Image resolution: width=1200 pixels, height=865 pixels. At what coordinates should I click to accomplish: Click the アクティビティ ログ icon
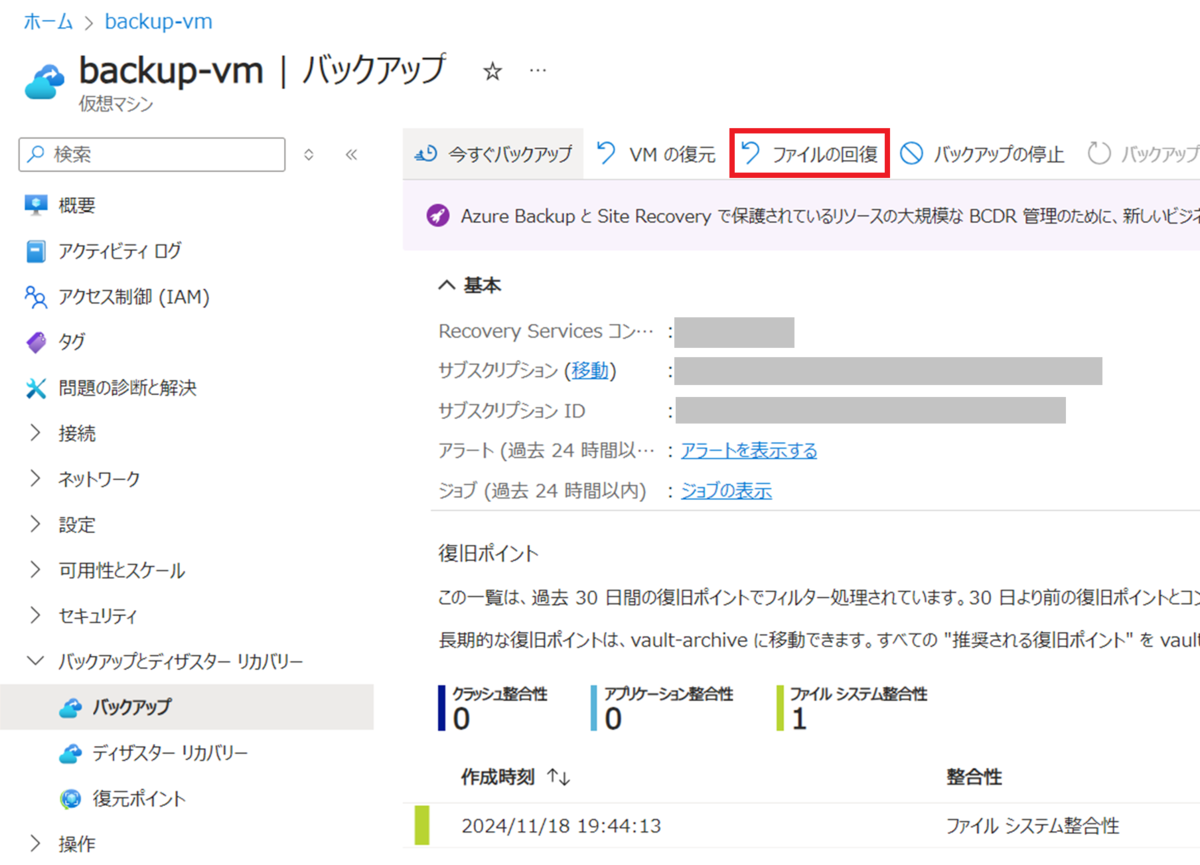36,251
